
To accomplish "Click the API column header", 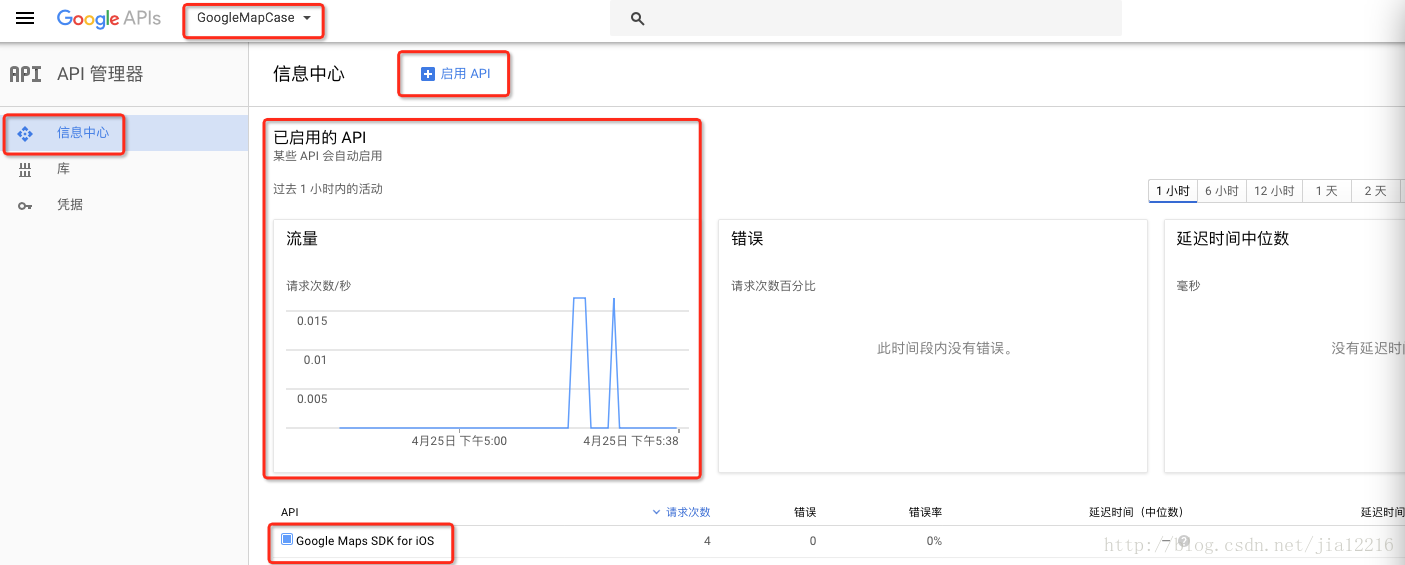I will pos(289,512).
